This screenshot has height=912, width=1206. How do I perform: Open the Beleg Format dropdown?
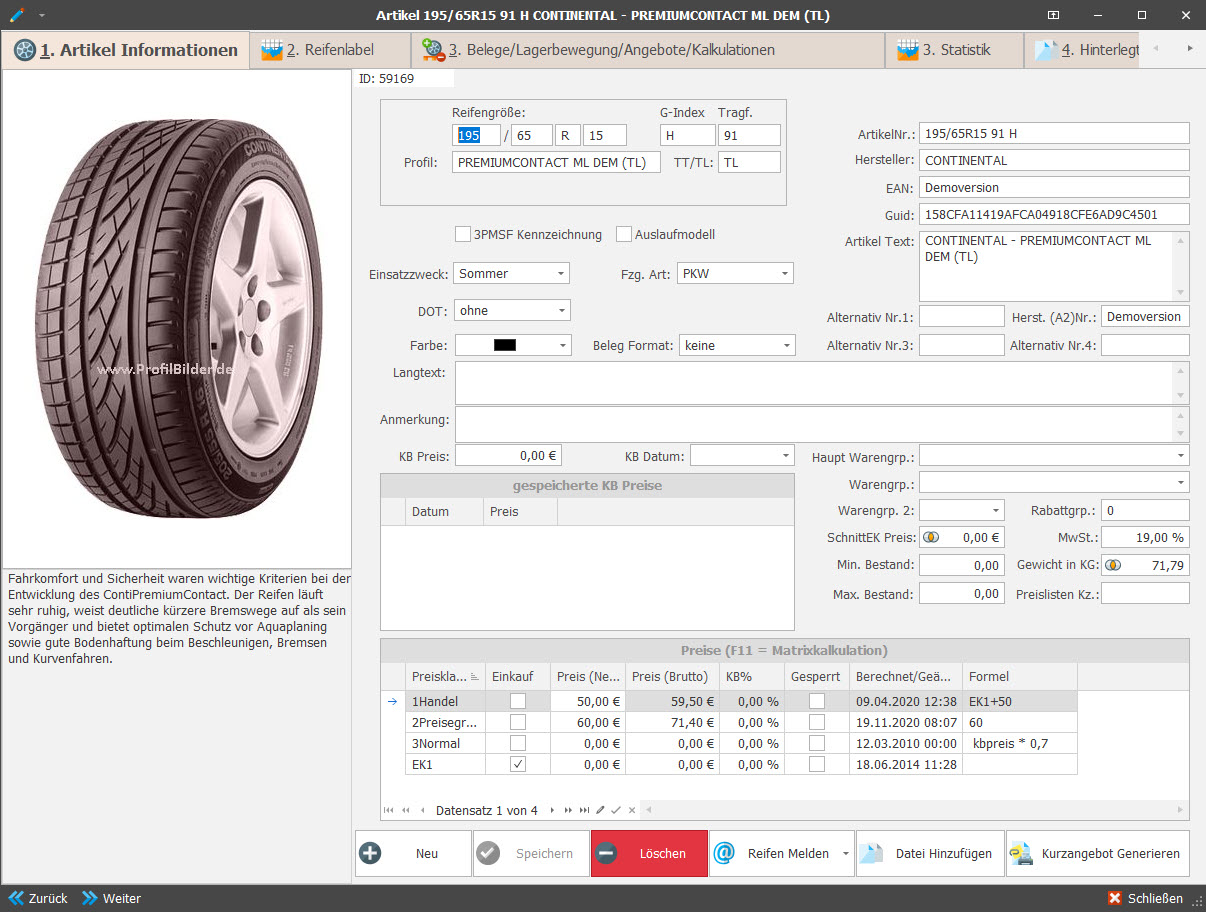click(786, 345)
